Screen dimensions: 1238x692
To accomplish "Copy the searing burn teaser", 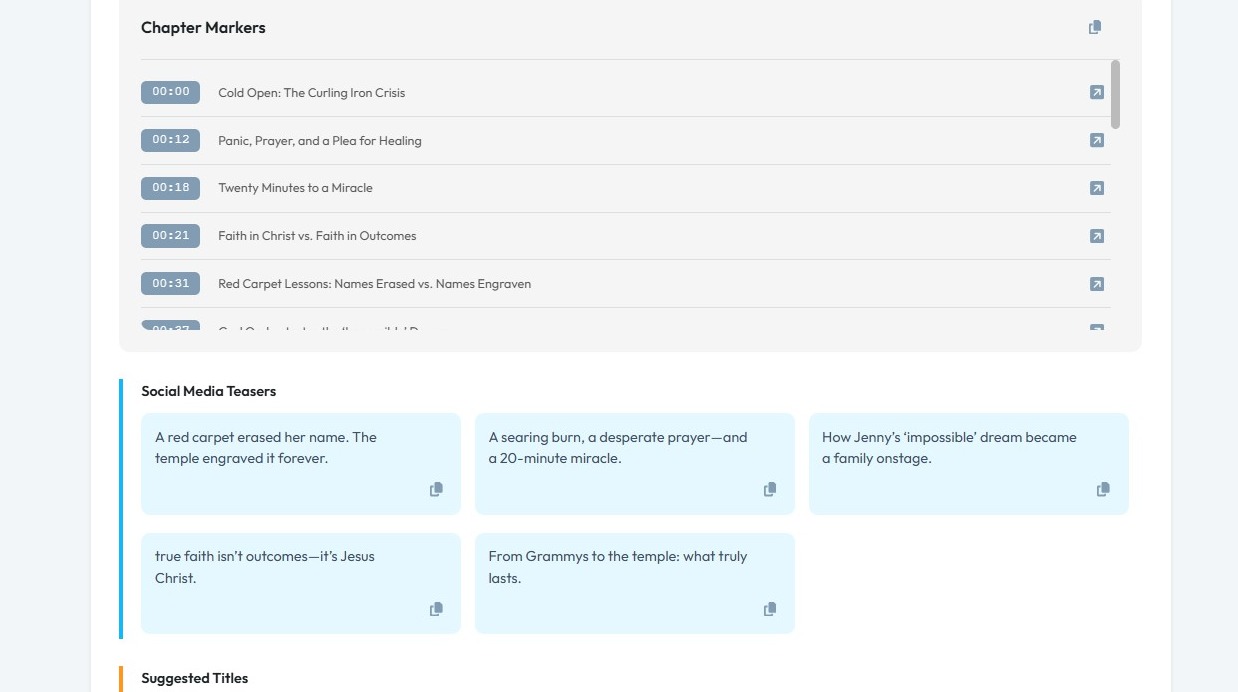I will (770, 490).
